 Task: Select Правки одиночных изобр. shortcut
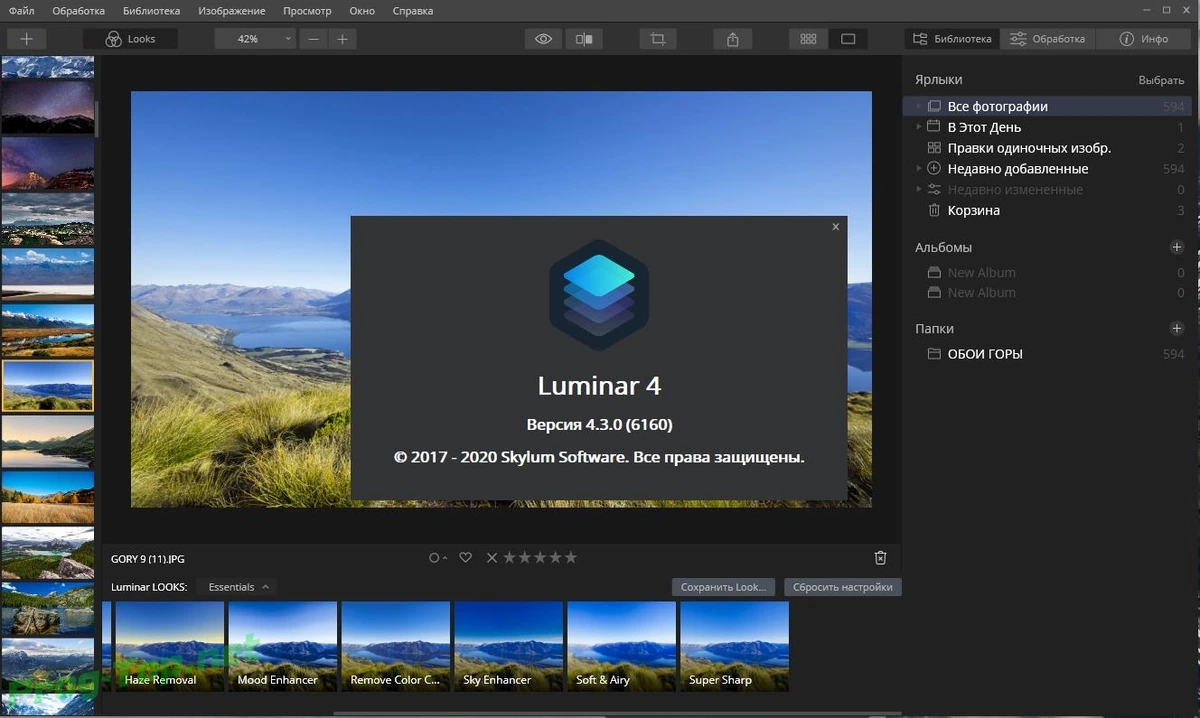[1045, 148]
